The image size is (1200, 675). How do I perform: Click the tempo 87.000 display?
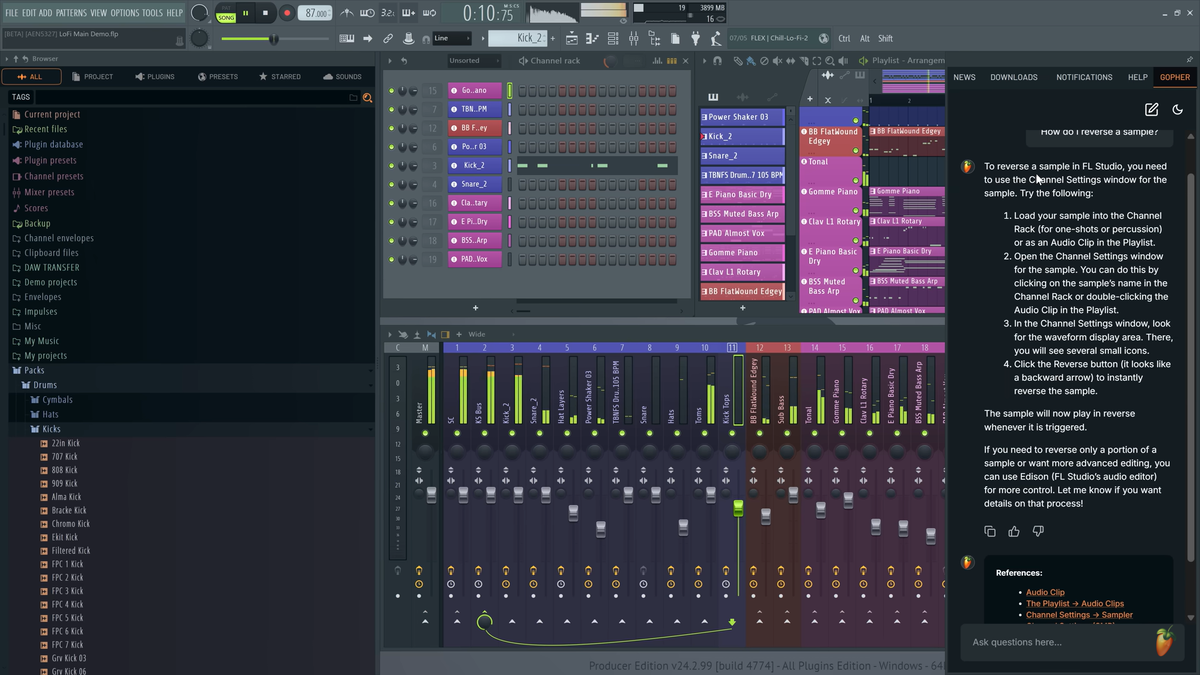pyautogui.click(x=316, y=13)
